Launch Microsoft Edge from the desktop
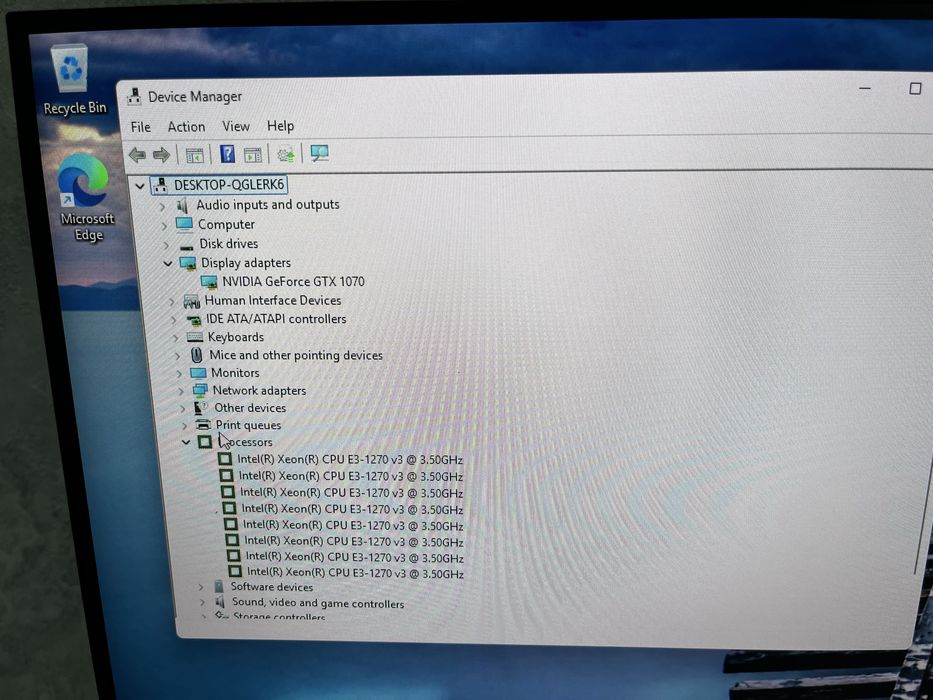The height and width of the screenshot is (700, 933). (86, 197)
